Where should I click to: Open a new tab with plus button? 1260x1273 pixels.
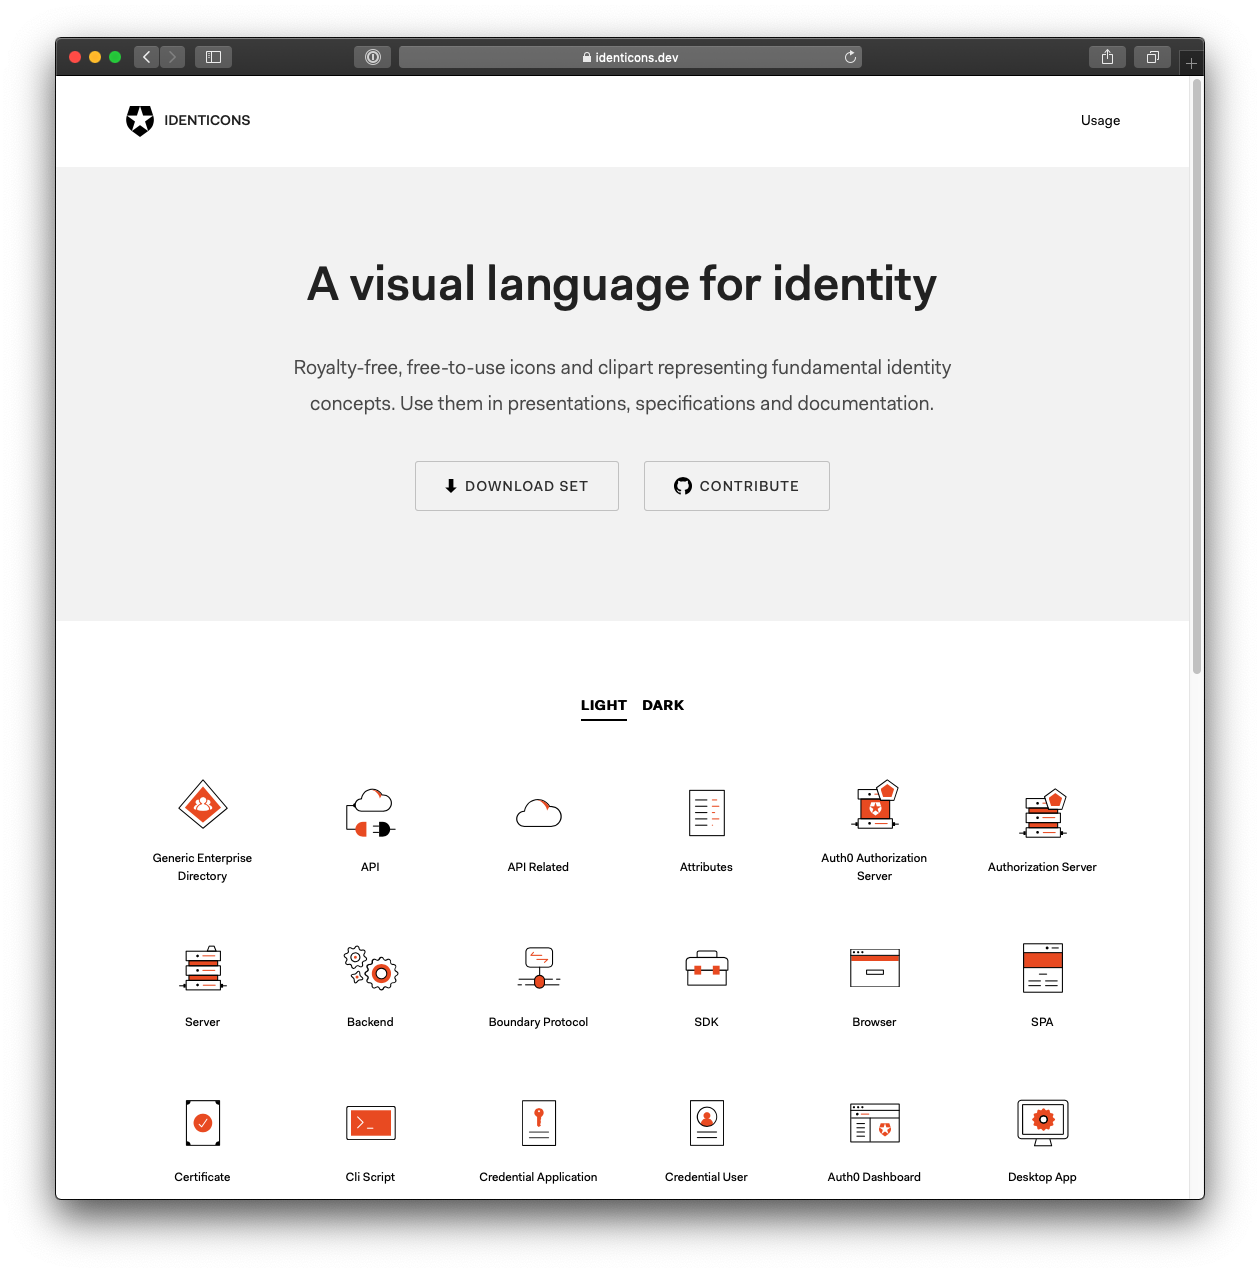click(1191, 63)
